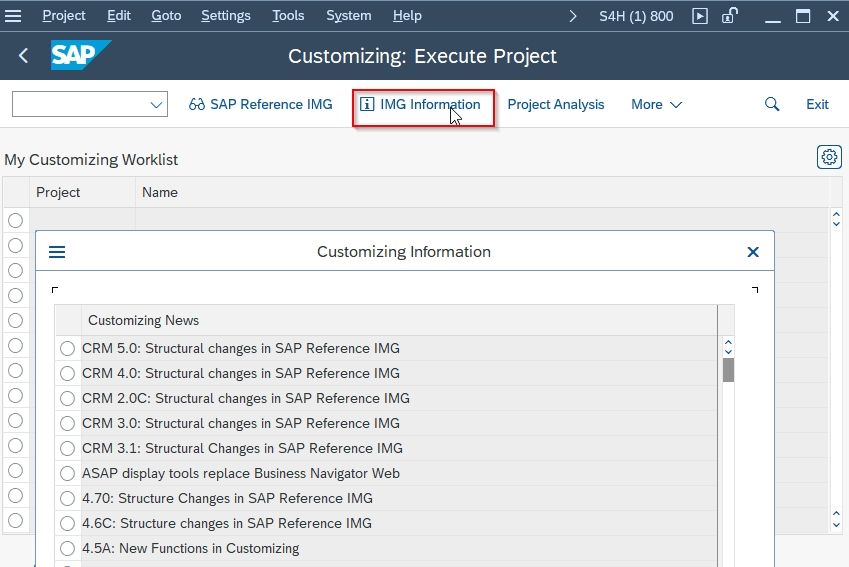Select CRM 5.0 Structural changes radio button
Viewport: 849px width, 567px height.
(x=67, y=348)
